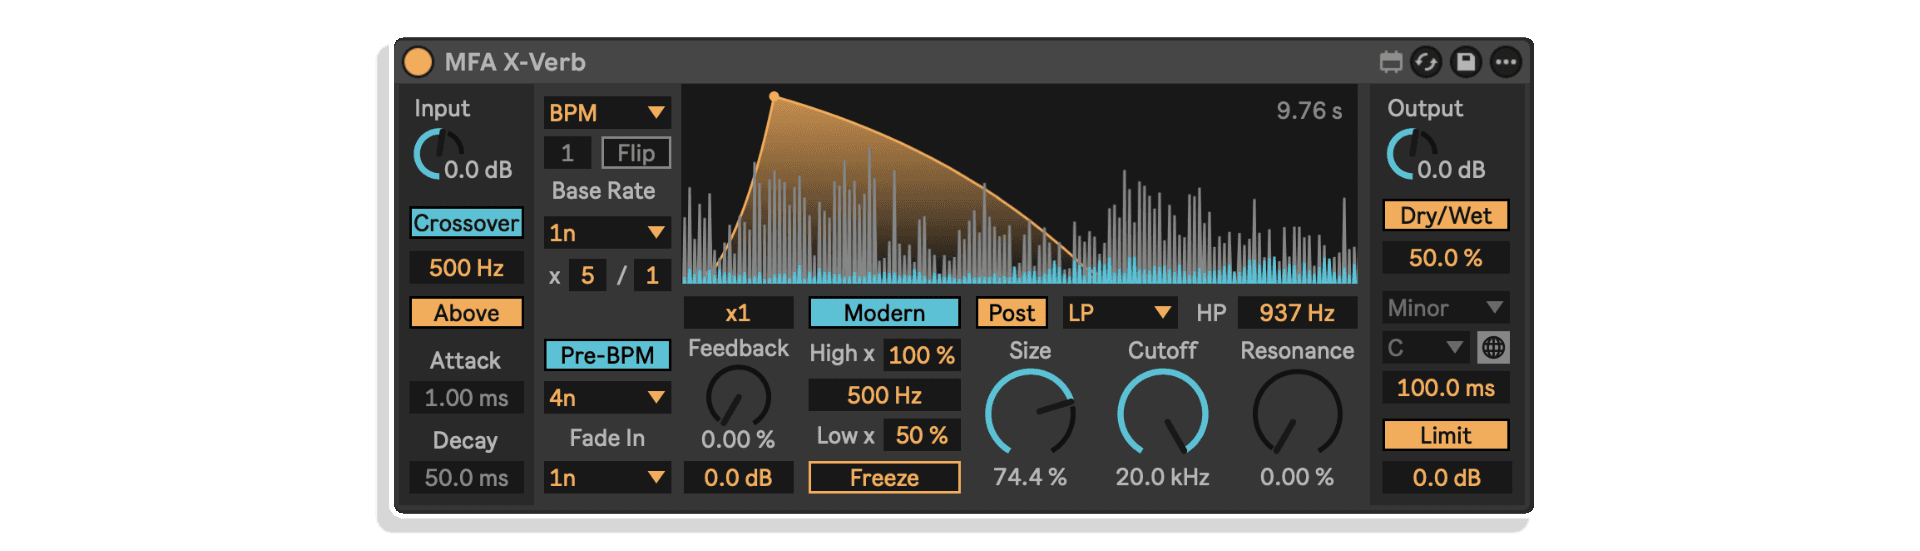Click the Feedback 0.00 % value
This screenshot has width=1920, height=551.
tap(738, 439)
